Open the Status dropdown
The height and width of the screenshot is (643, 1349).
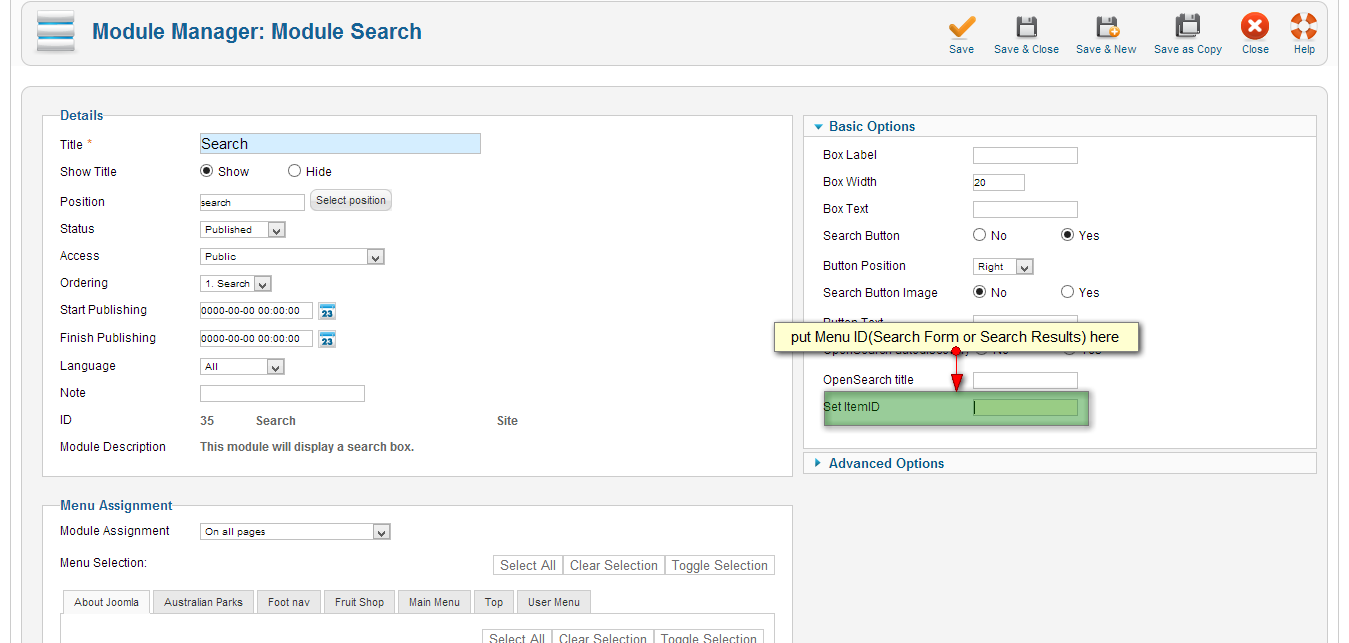[x=242, y=229]
